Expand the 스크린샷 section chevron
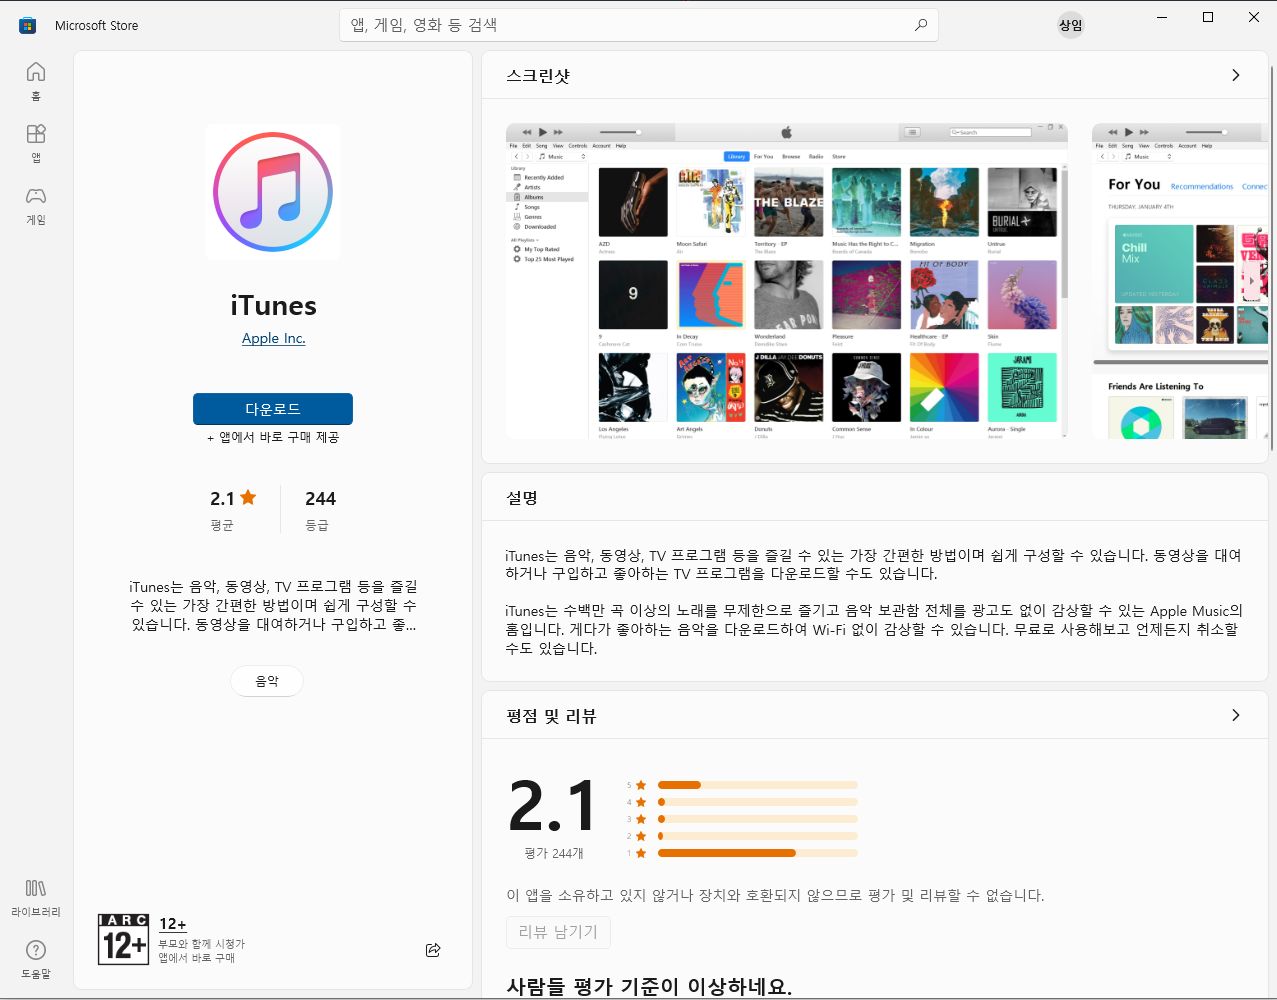The image size is (1277, 1000). pyautogui.click(x=1236, y=75)
